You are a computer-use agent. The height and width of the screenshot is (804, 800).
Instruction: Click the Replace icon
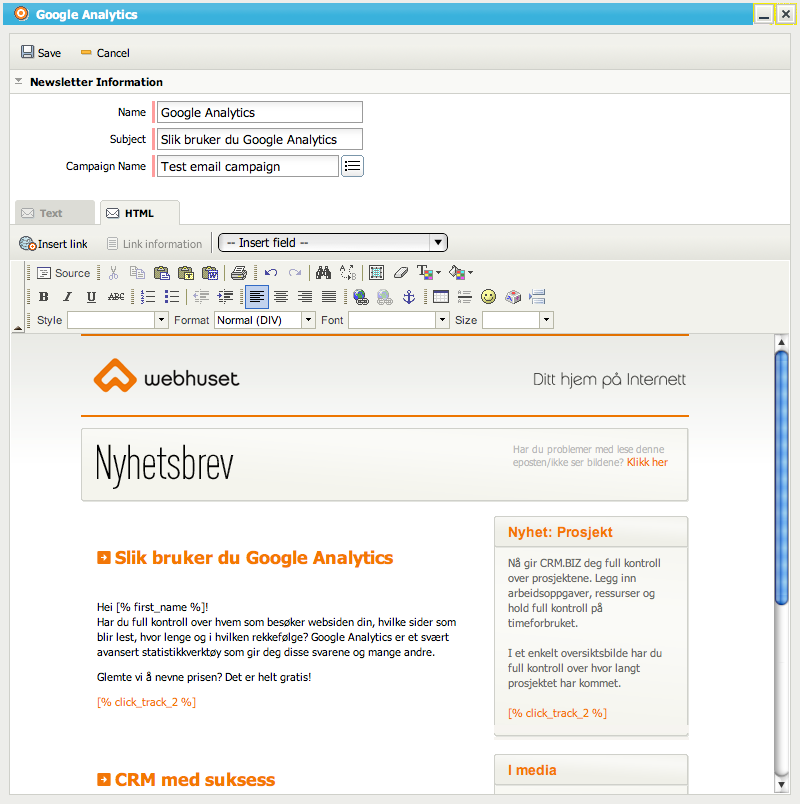pyautogui.click(x=348, y=273)
